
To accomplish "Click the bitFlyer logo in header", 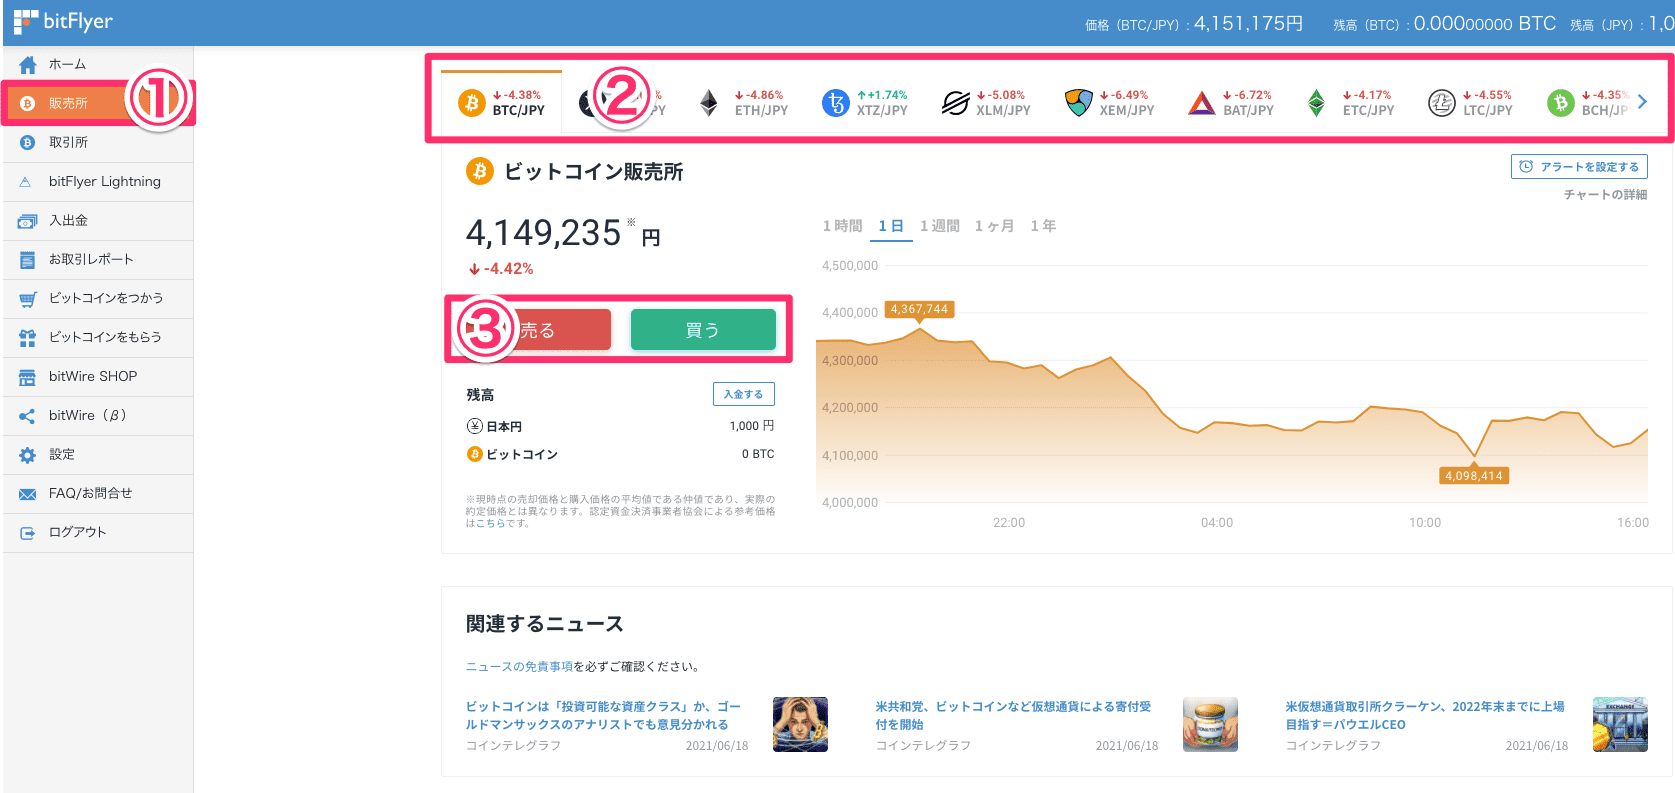I will 63,21.
